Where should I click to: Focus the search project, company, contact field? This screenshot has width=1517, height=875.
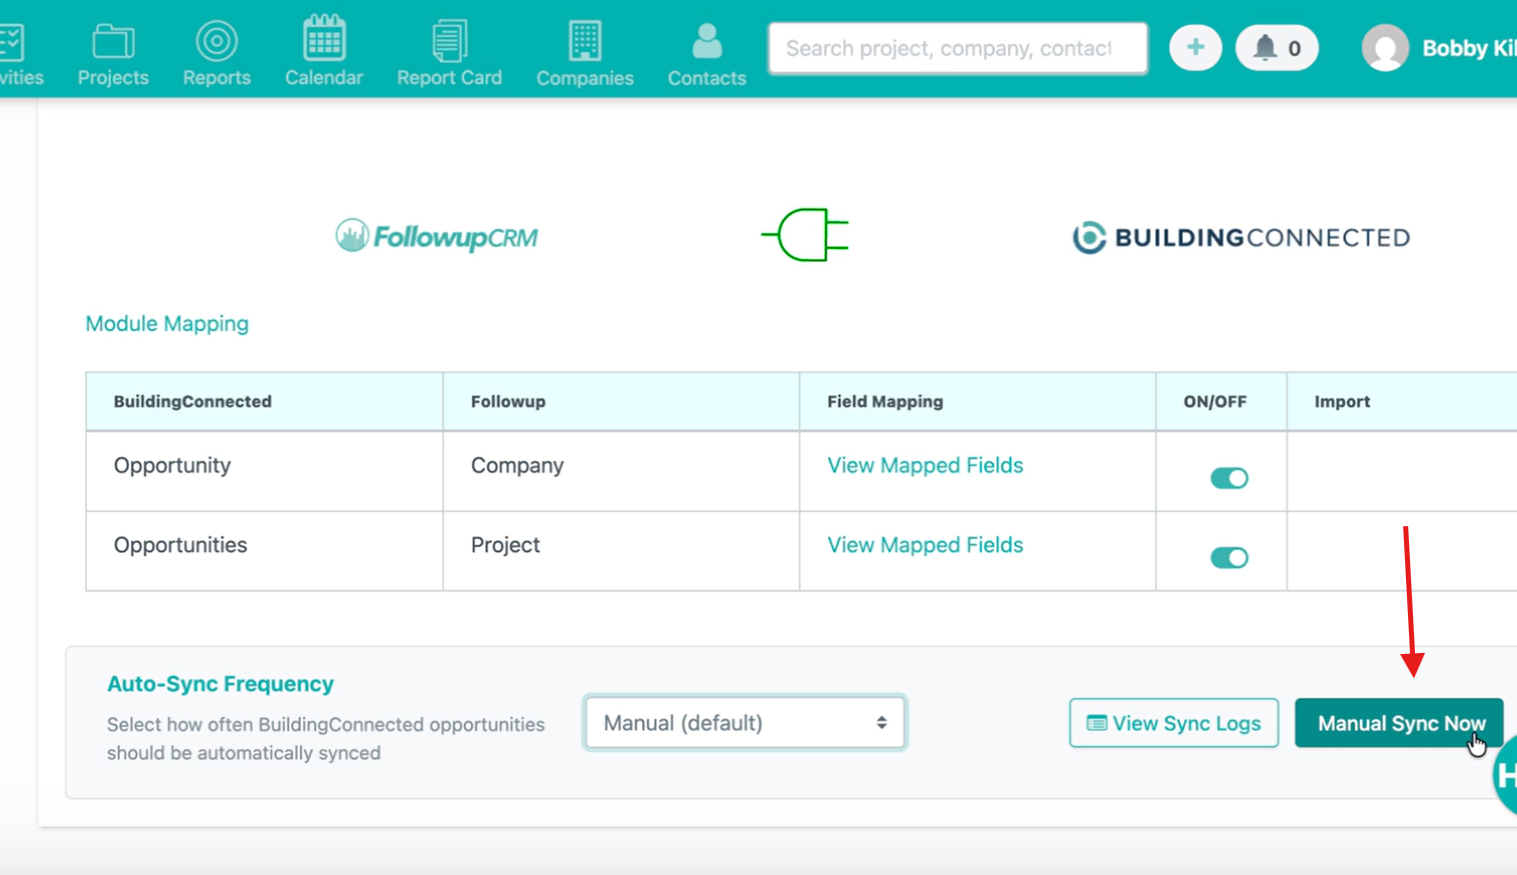tap(957, 48)
